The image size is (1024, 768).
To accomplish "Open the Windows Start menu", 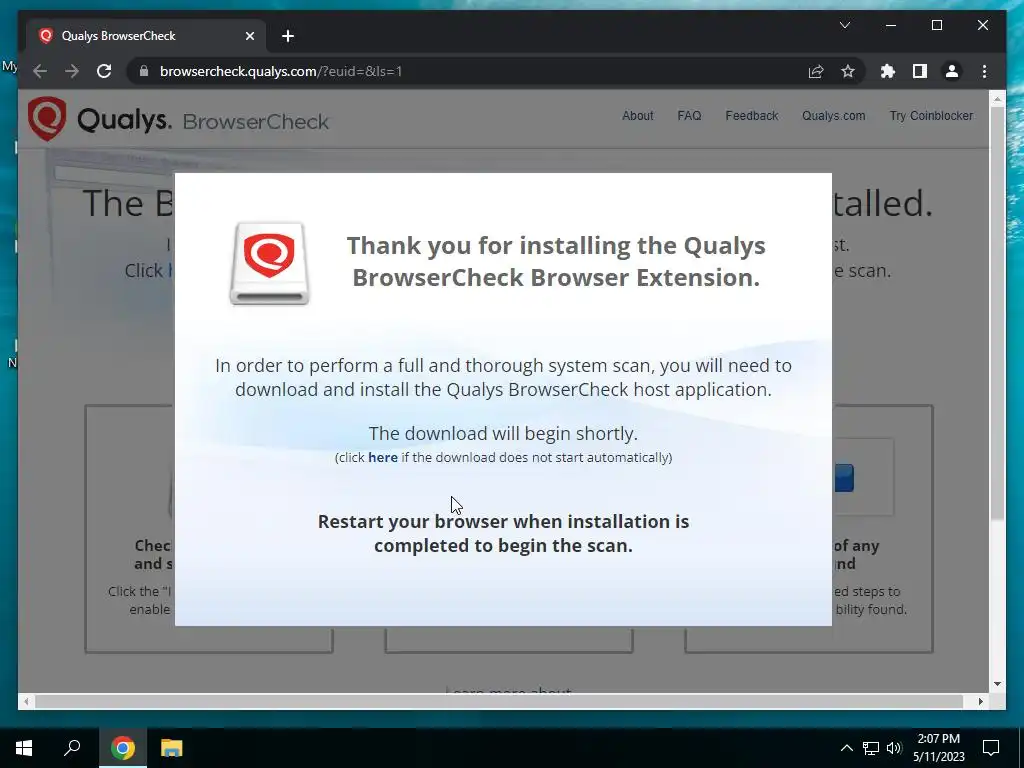I will [x=24, y=748].
